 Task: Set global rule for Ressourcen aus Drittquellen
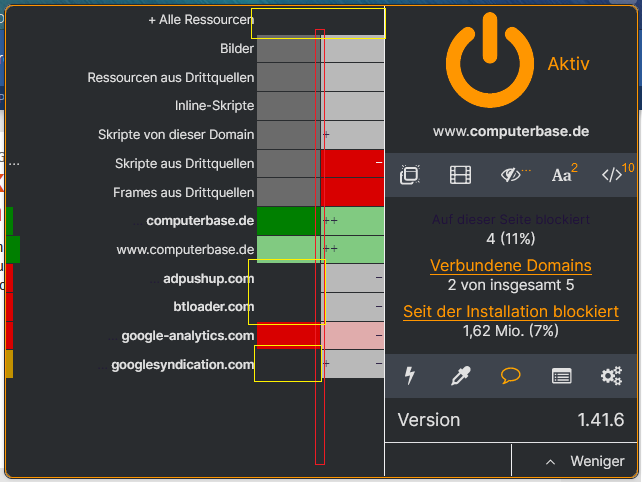click(289, 77)
